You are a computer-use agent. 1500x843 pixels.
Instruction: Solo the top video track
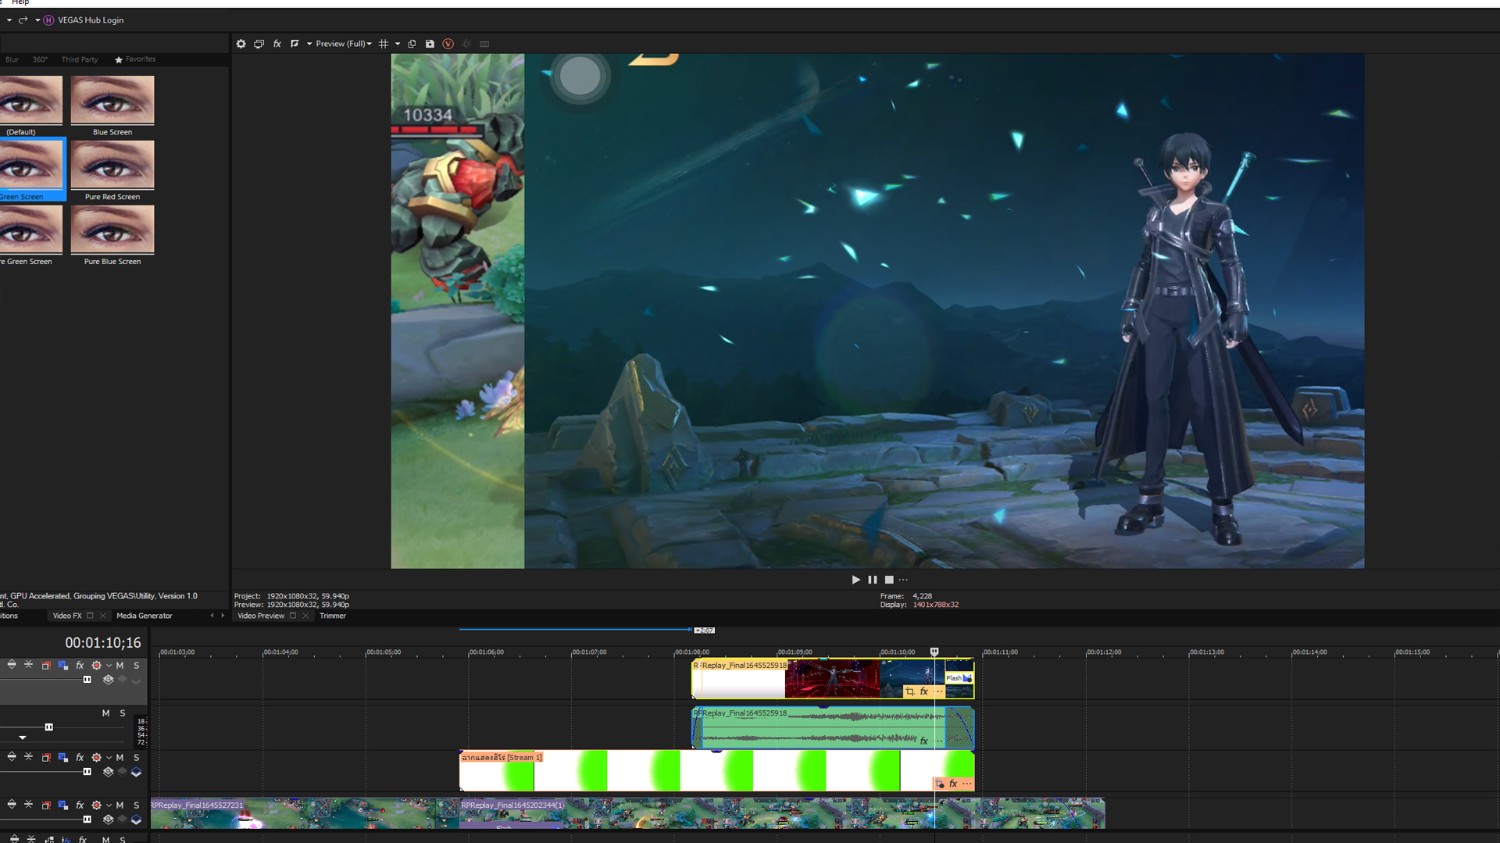137,665
